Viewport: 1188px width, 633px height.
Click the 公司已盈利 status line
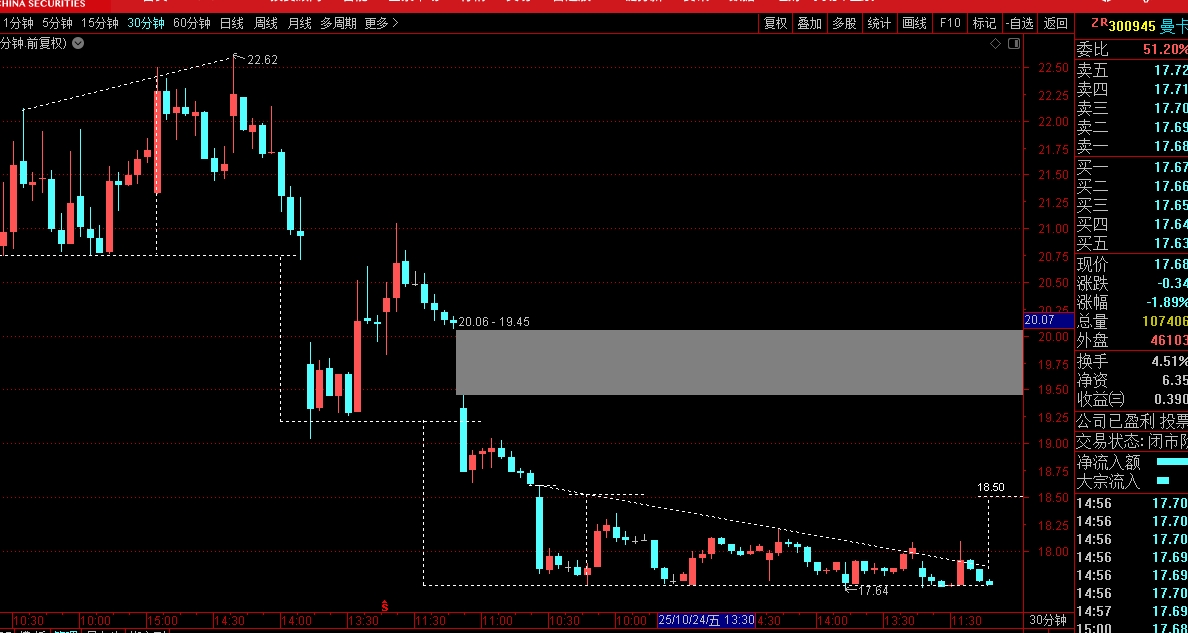(x=1132, y=421)
